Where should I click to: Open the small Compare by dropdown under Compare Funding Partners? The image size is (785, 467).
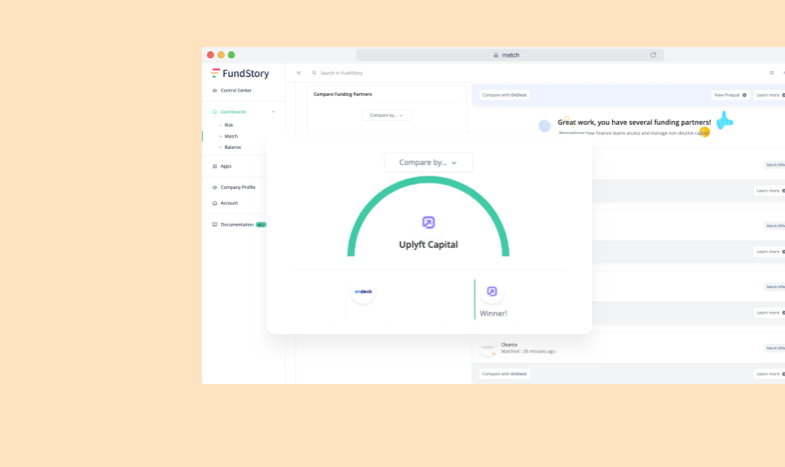pos(386,115)
